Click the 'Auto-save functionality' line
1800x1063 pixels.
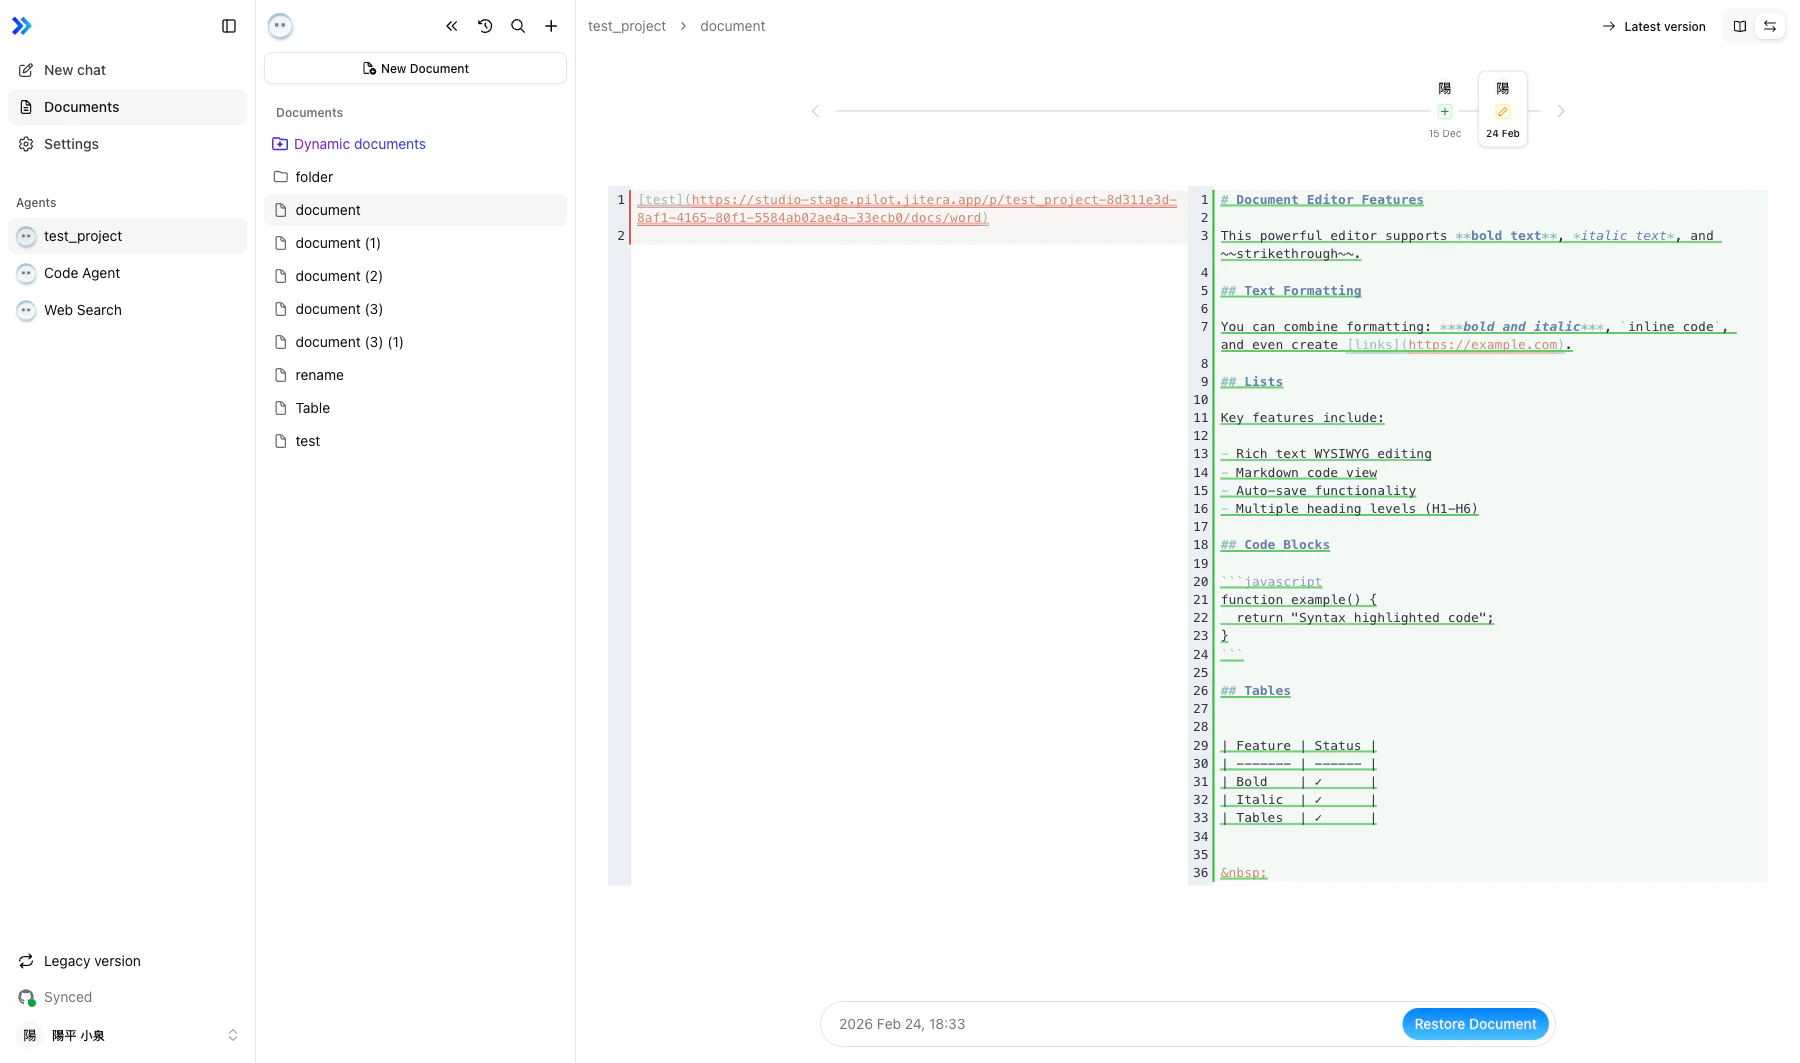pos(1318,491)
